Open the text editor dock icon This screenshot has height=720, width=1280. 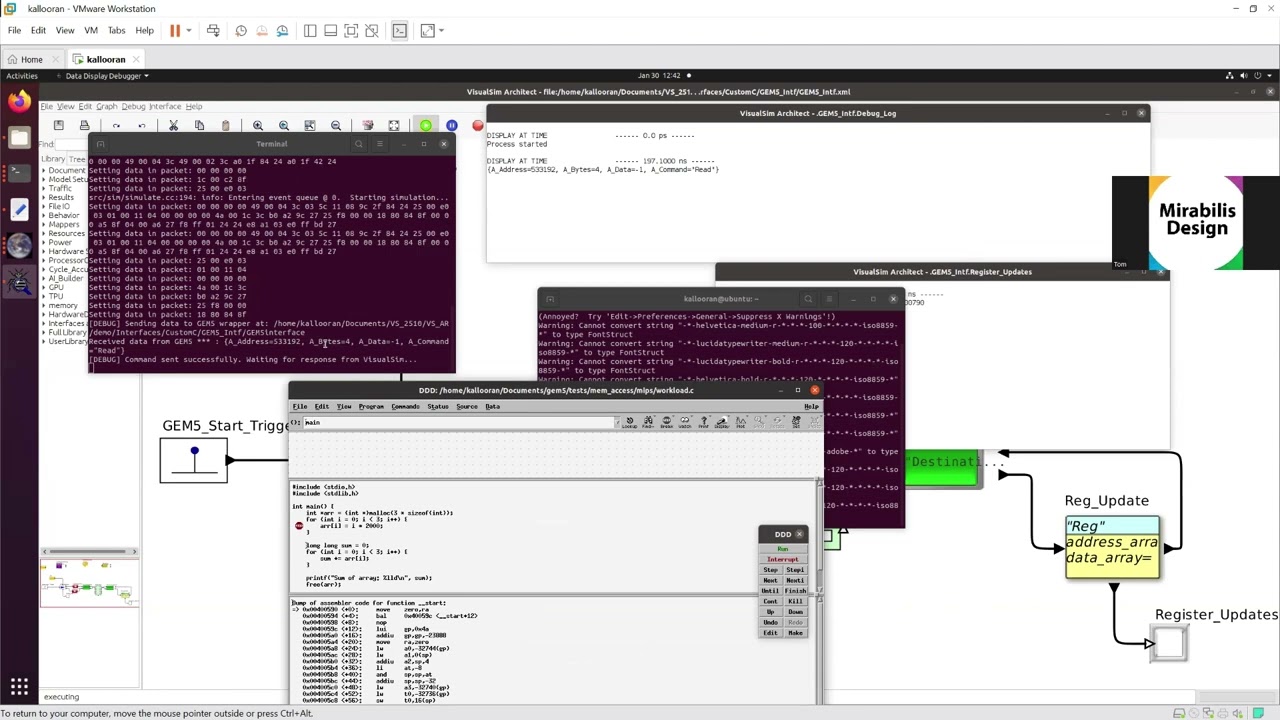(x=19, y=209)
